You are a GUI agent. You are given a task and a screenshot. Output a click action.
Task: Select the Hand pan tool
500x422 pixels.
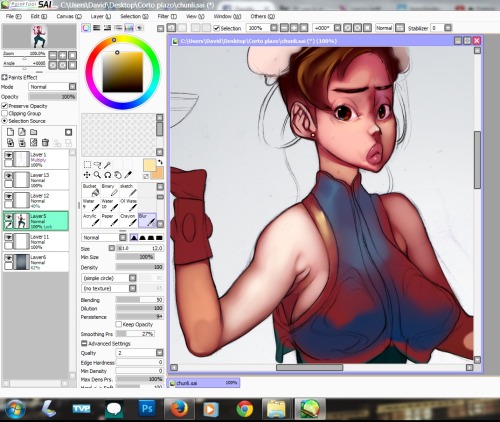pyautogui.click(x=118, y=175)
